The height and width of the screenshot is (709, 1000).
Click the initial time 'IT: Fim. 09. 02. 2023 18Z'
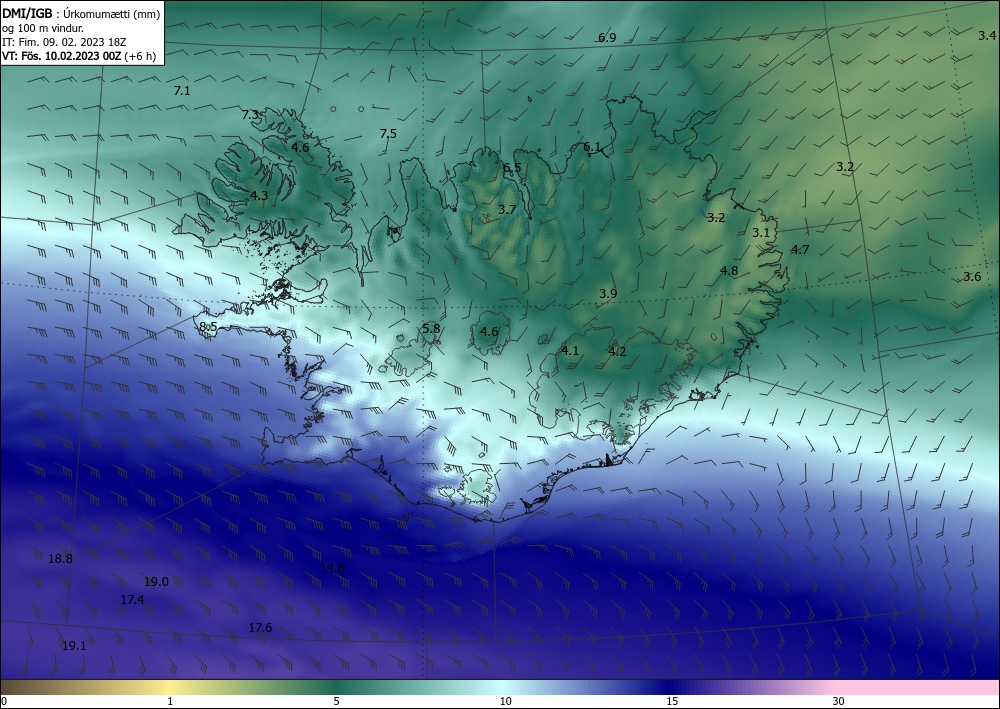64,42
